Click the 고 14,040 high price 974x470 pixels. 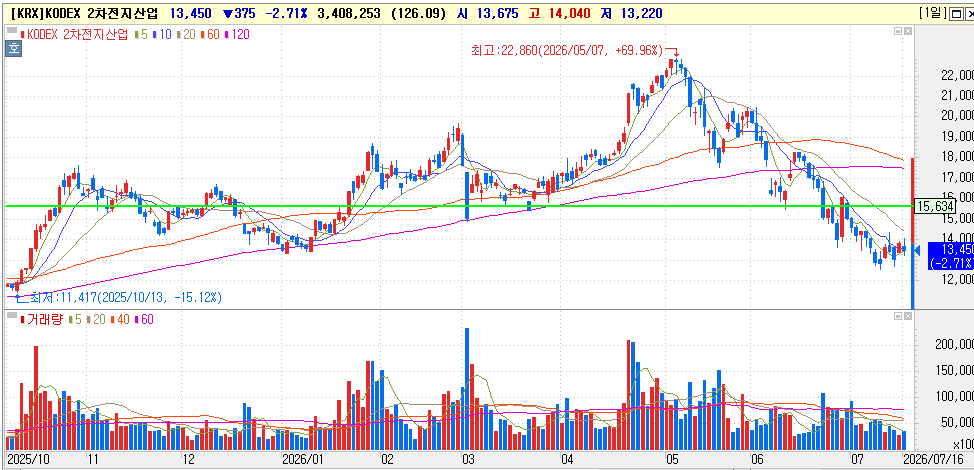click(x=560, y=13)
